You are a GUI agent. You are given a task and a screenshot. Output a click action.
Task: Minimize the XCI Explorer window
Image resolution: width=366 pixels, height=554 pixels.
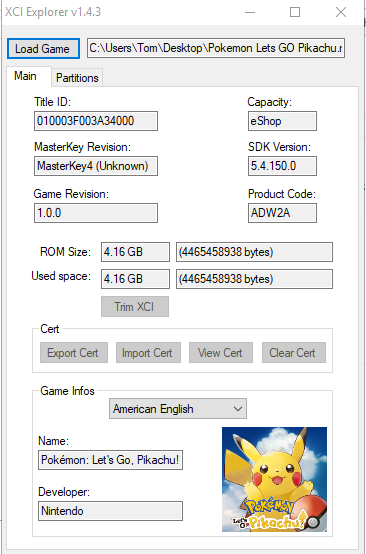(250, 12)
